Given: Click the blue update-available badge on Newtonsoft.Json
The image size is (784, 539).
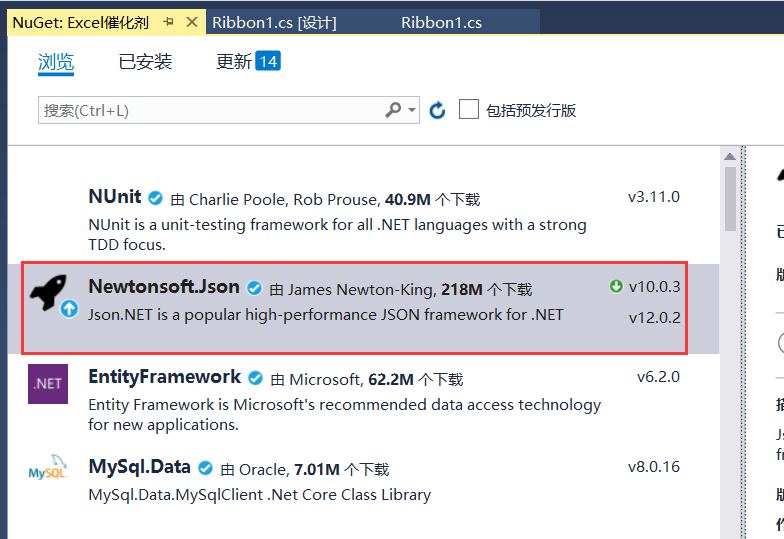Looking at the screenshot, I should tap(69, 310).
